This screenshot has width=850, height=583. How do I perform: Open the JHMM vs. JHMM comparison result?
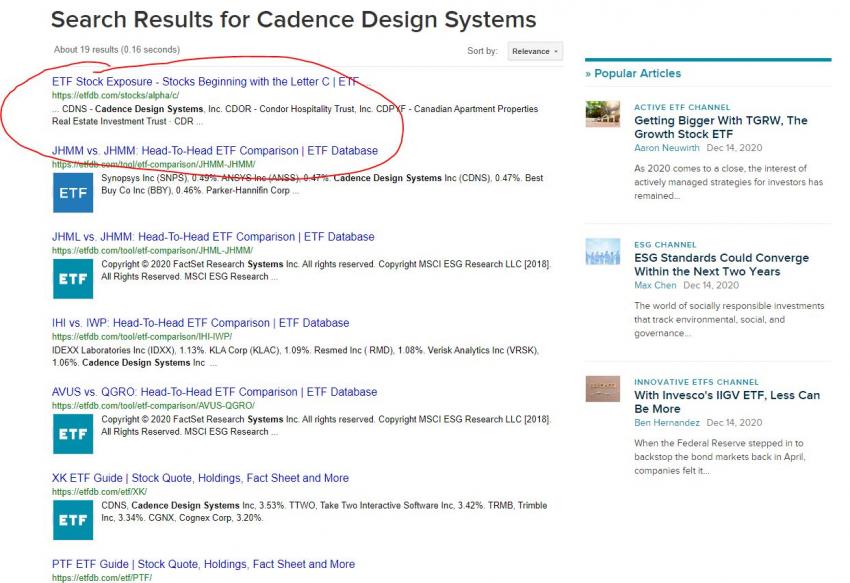click(x=215, y=150)
